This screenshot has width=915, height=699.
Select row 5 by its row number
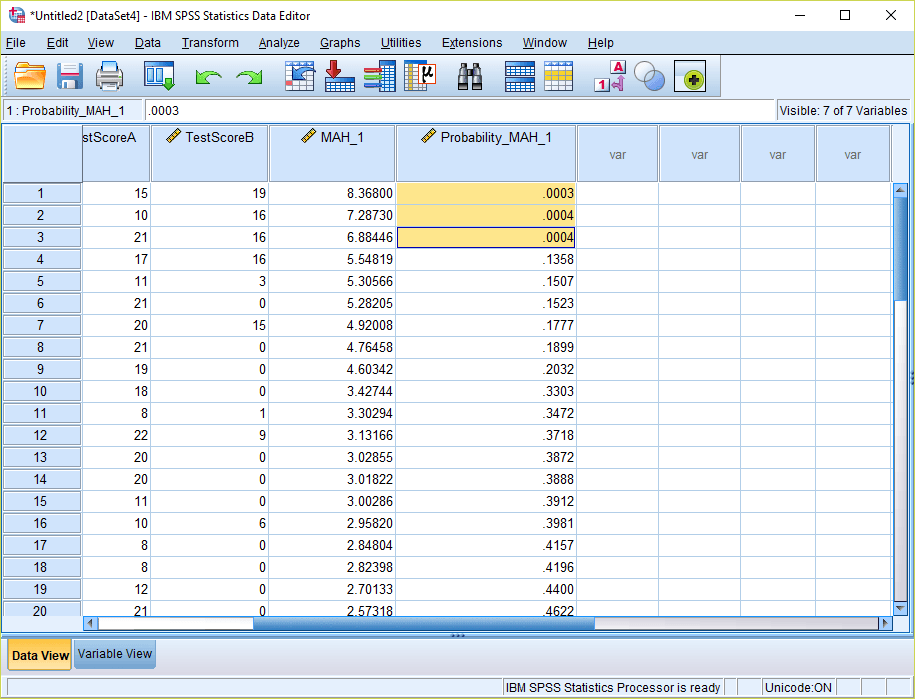pos(40,281)
